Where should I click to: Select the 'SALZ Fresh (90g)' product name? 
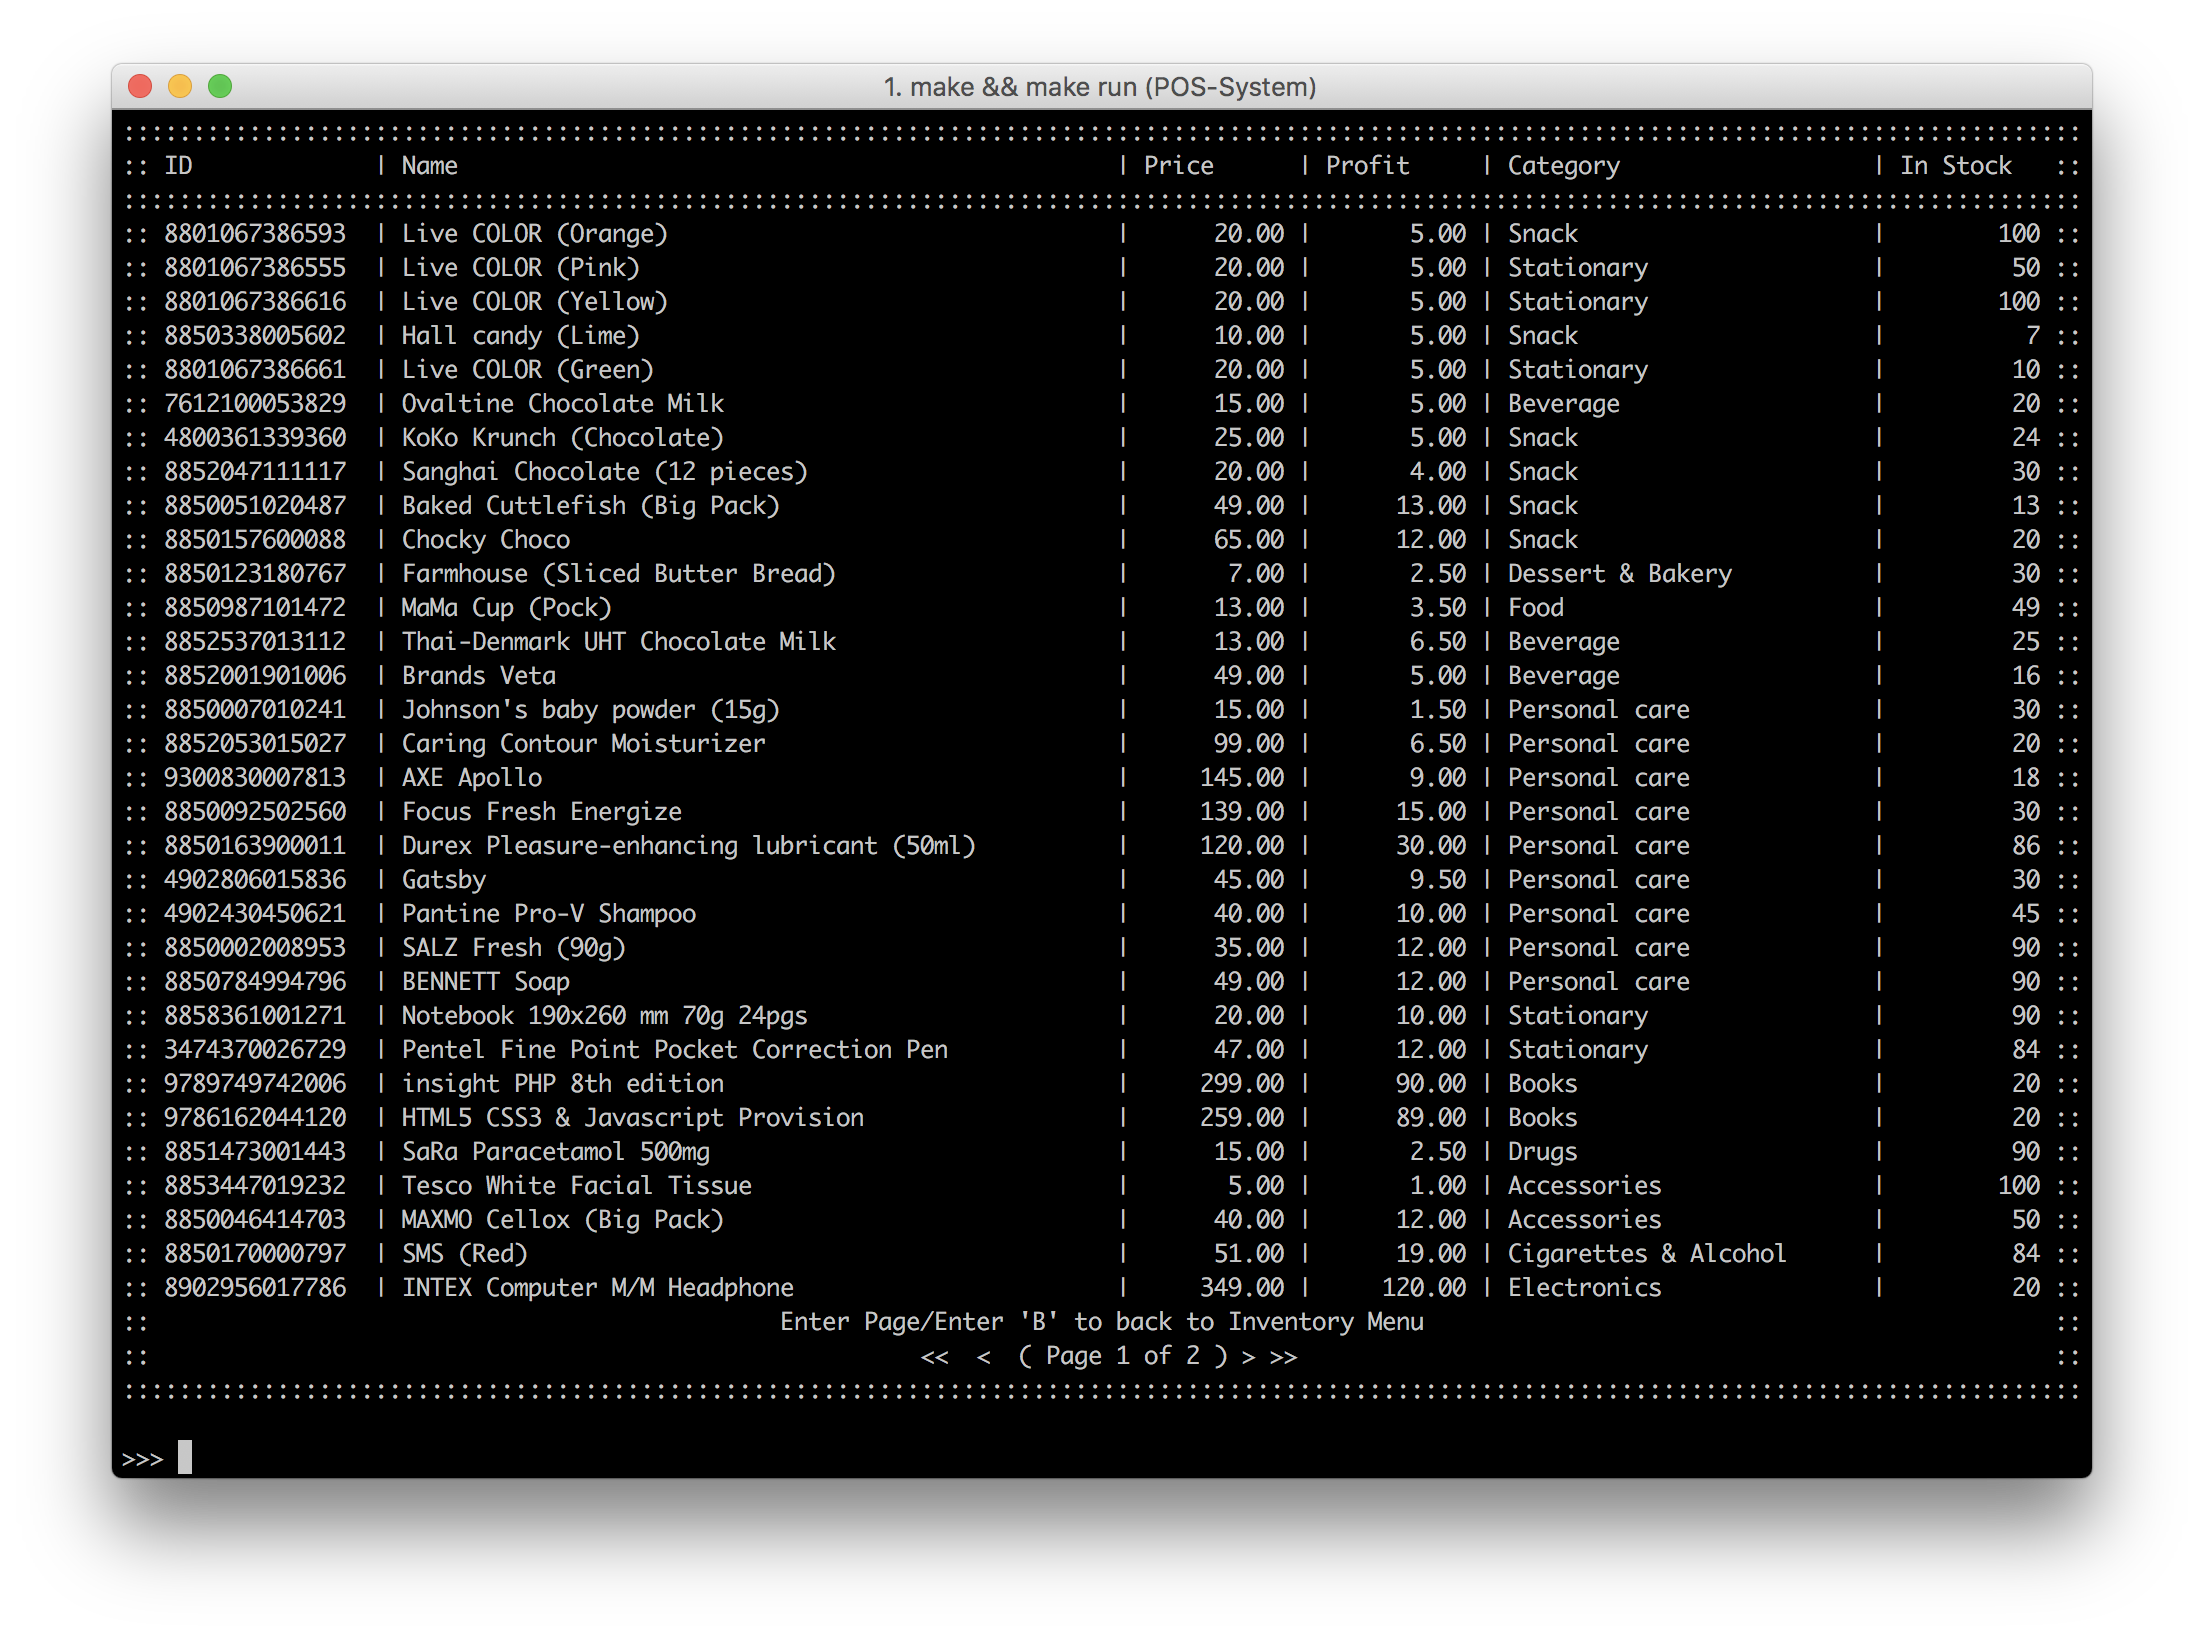click(514, 948)
